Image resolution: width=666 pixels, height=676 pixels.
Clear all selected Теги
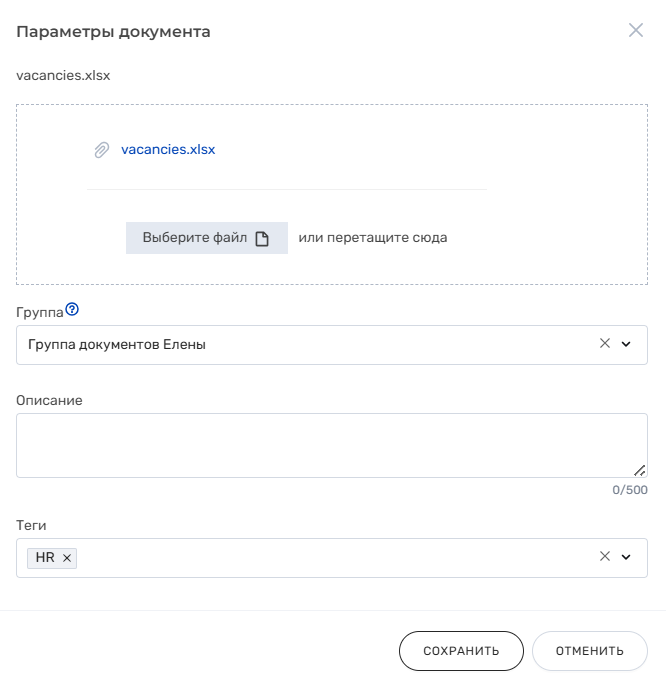[604, 557]
